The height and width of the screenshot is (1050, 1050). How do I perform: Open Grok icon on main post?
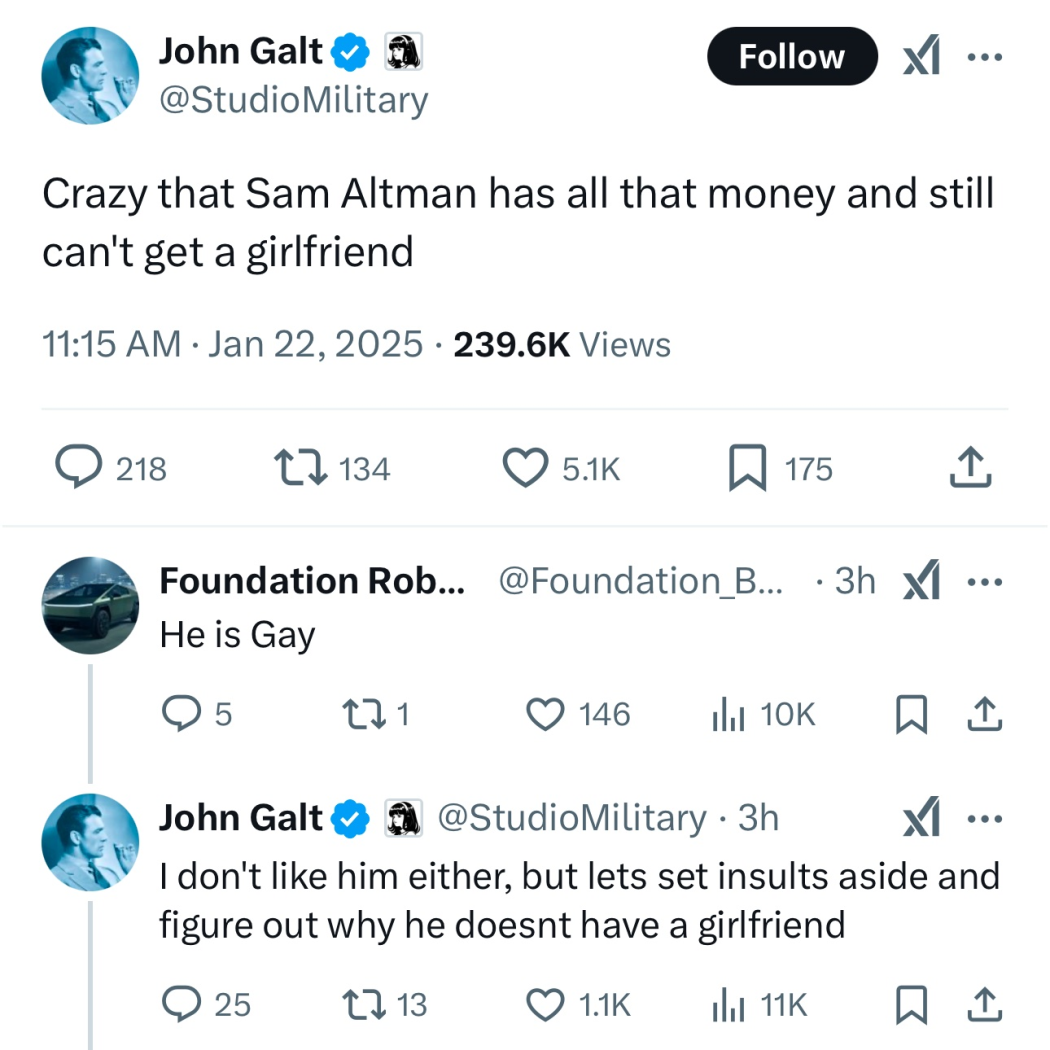pos(920,57)
